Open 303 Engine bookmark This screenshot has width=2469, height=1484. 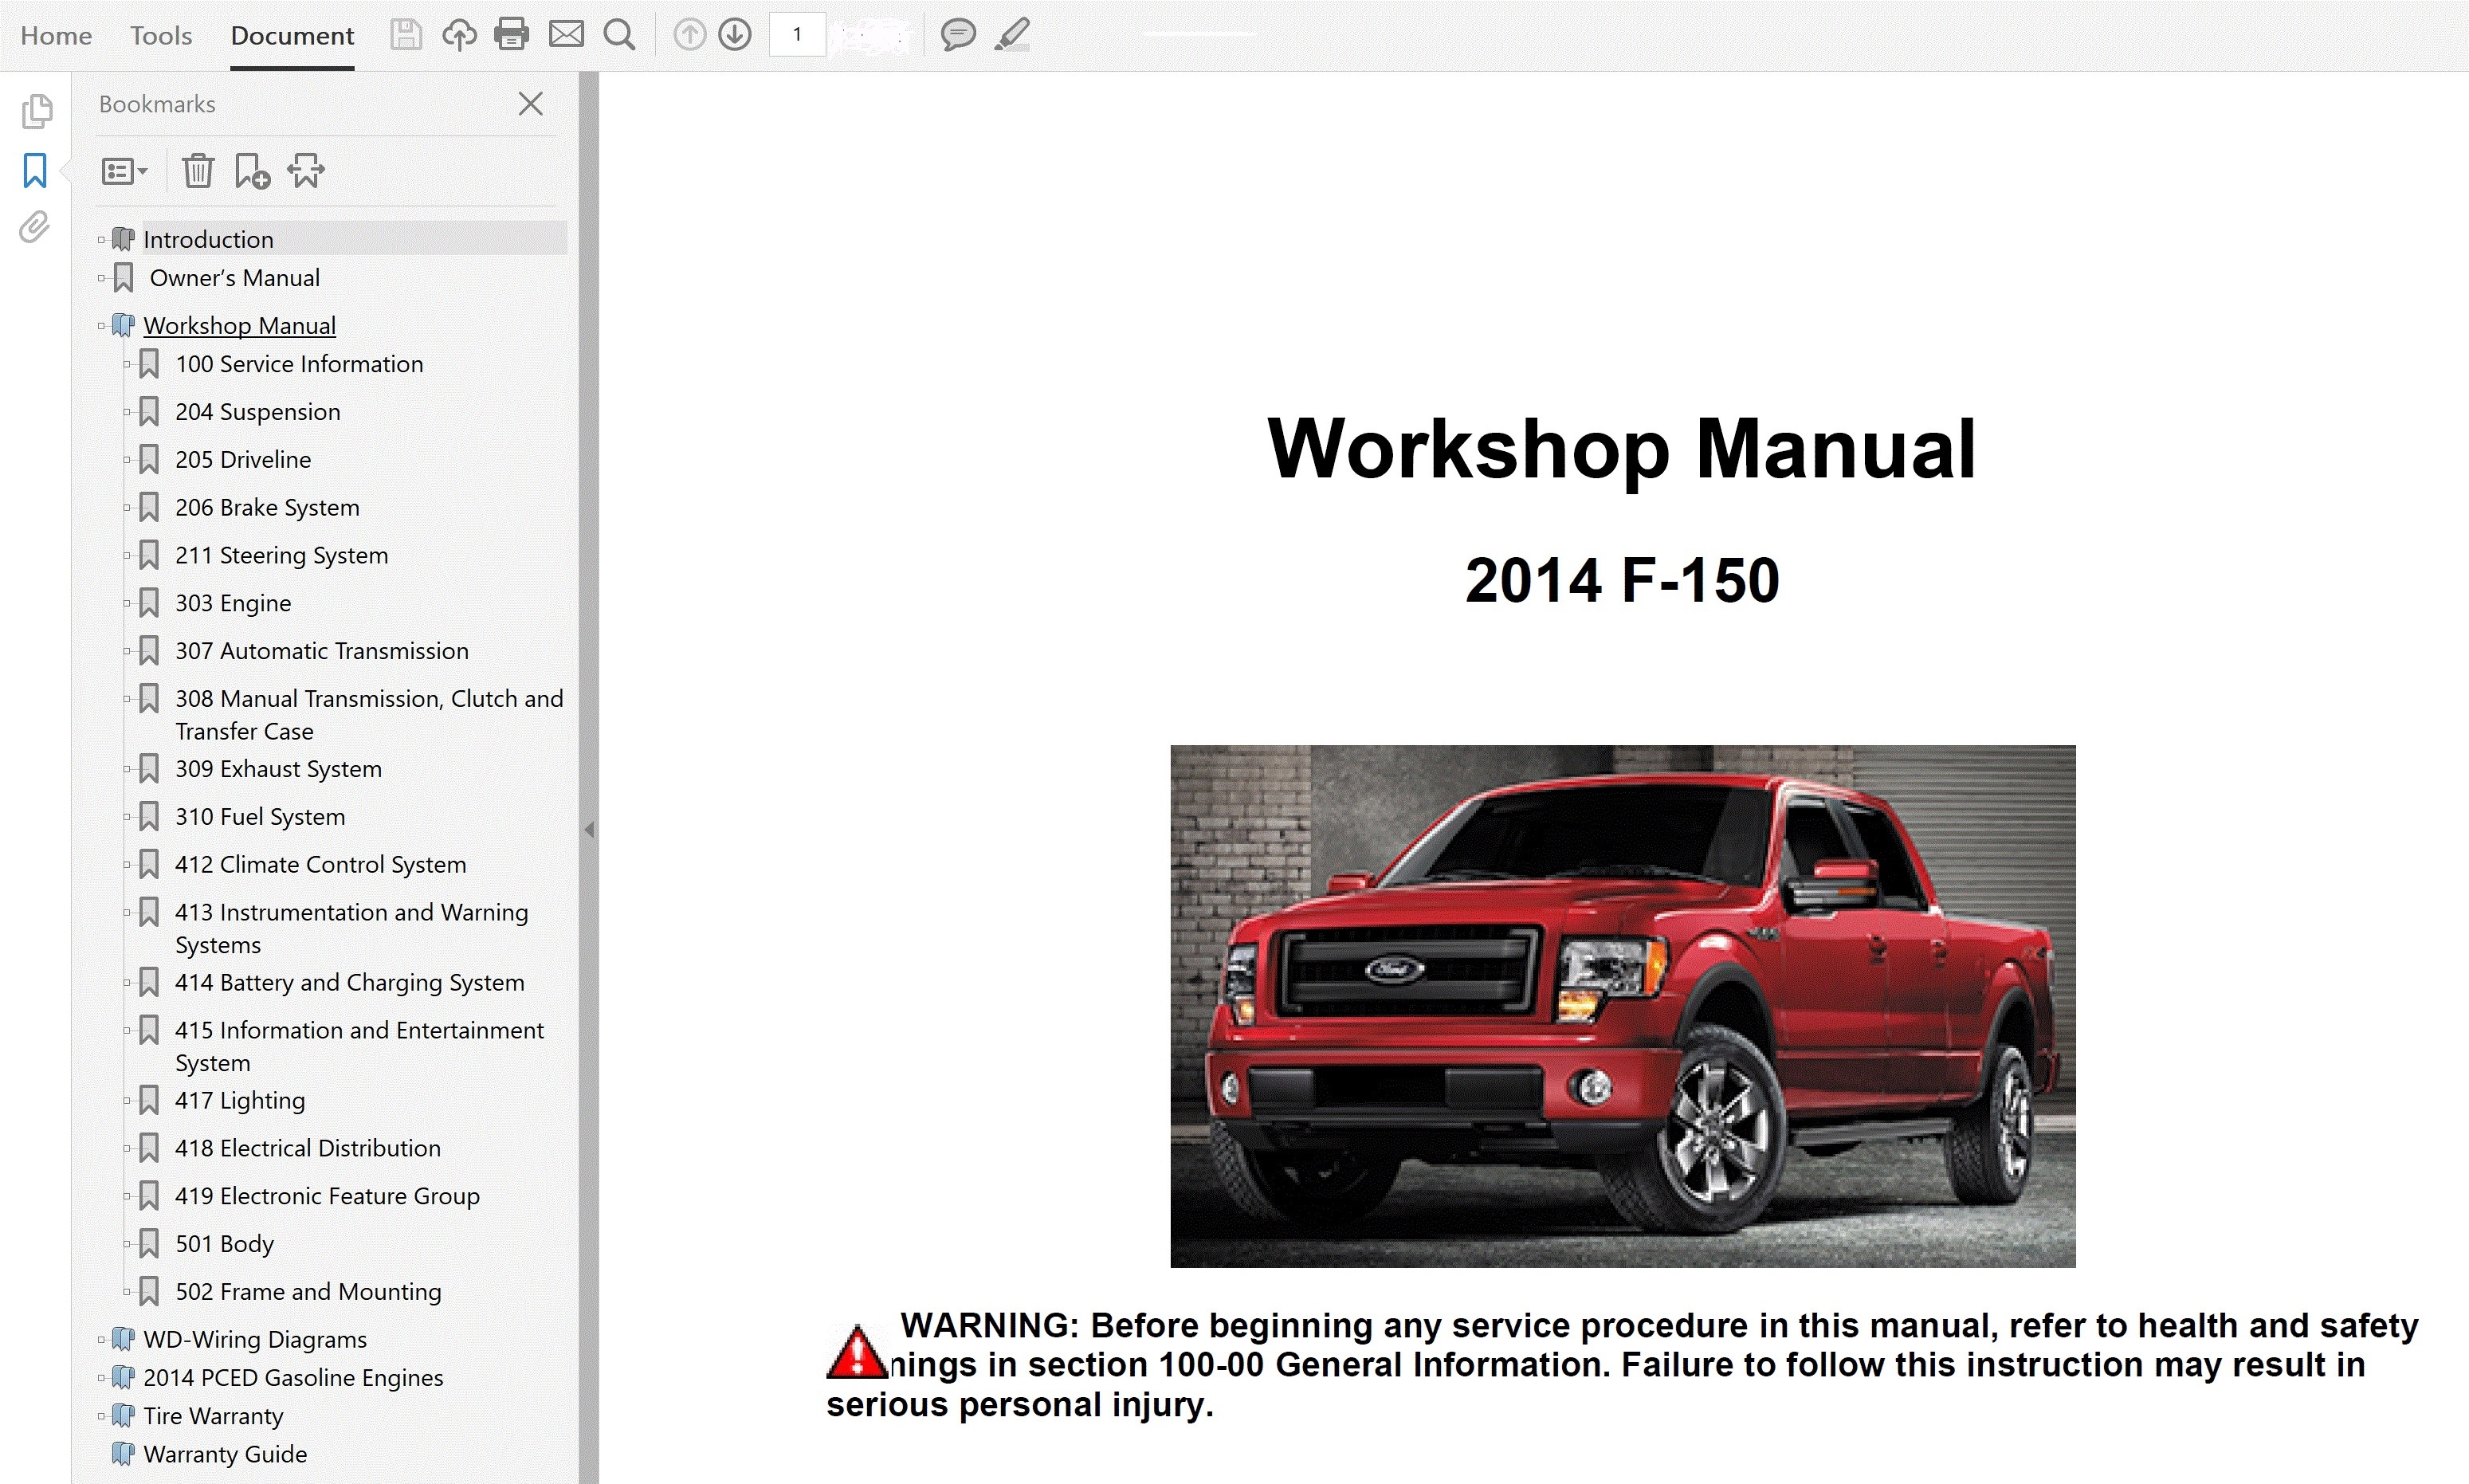click(x=233, y=603)
